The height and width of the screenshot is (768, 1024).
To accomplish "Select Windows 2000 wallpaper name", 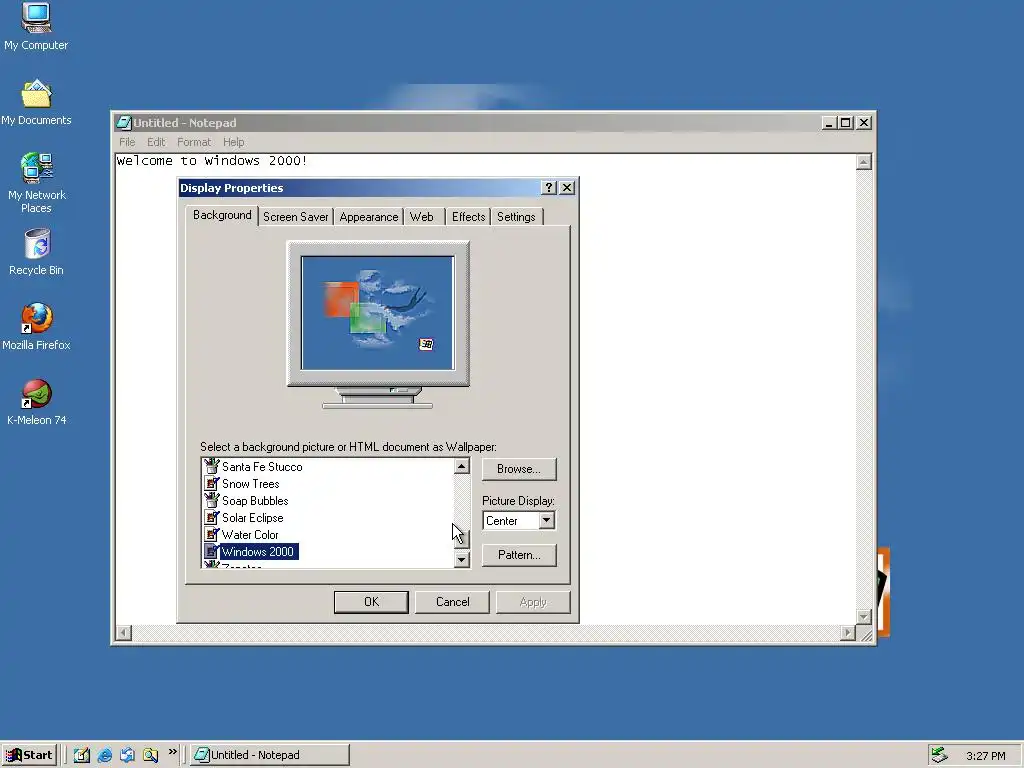I will click(x=258, y=551).
